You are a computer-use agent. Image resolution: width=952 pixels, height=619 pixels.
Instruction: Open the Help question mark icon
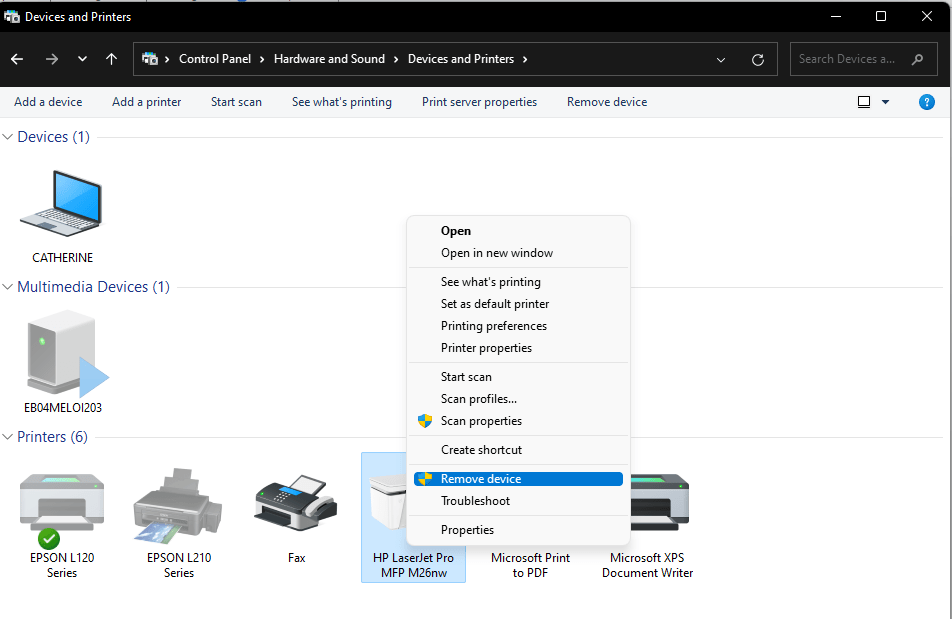click(926, 102)
